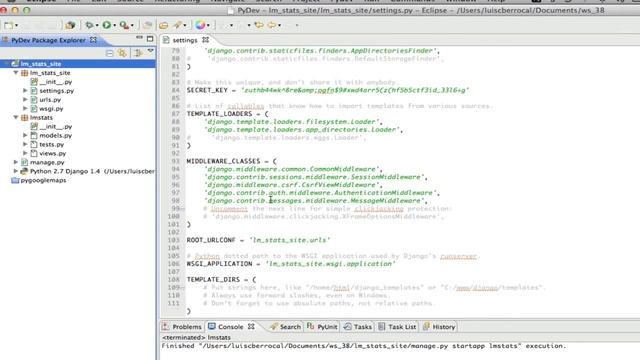Click the ROOT_URLCONF line in editor
The width and height of the screenshot is (640, 360).
point(258,240)
